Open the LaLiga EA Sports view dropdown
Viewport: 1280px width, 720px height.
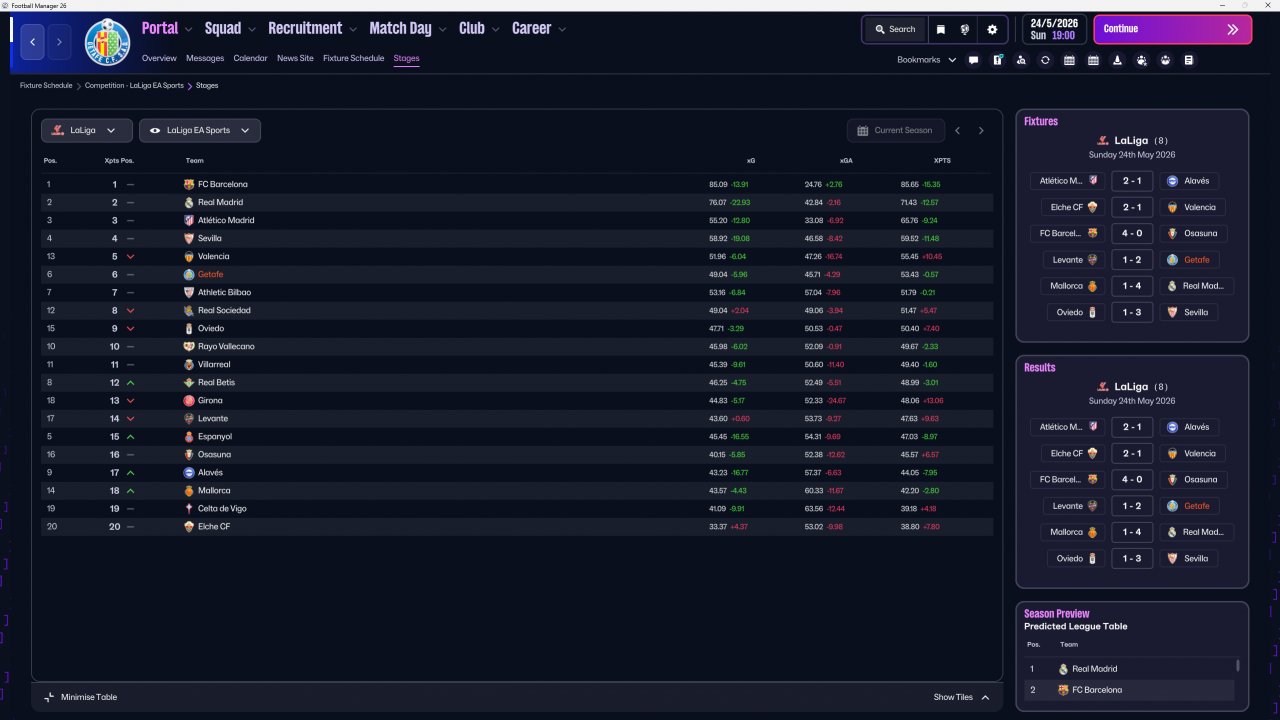[200, 131]
